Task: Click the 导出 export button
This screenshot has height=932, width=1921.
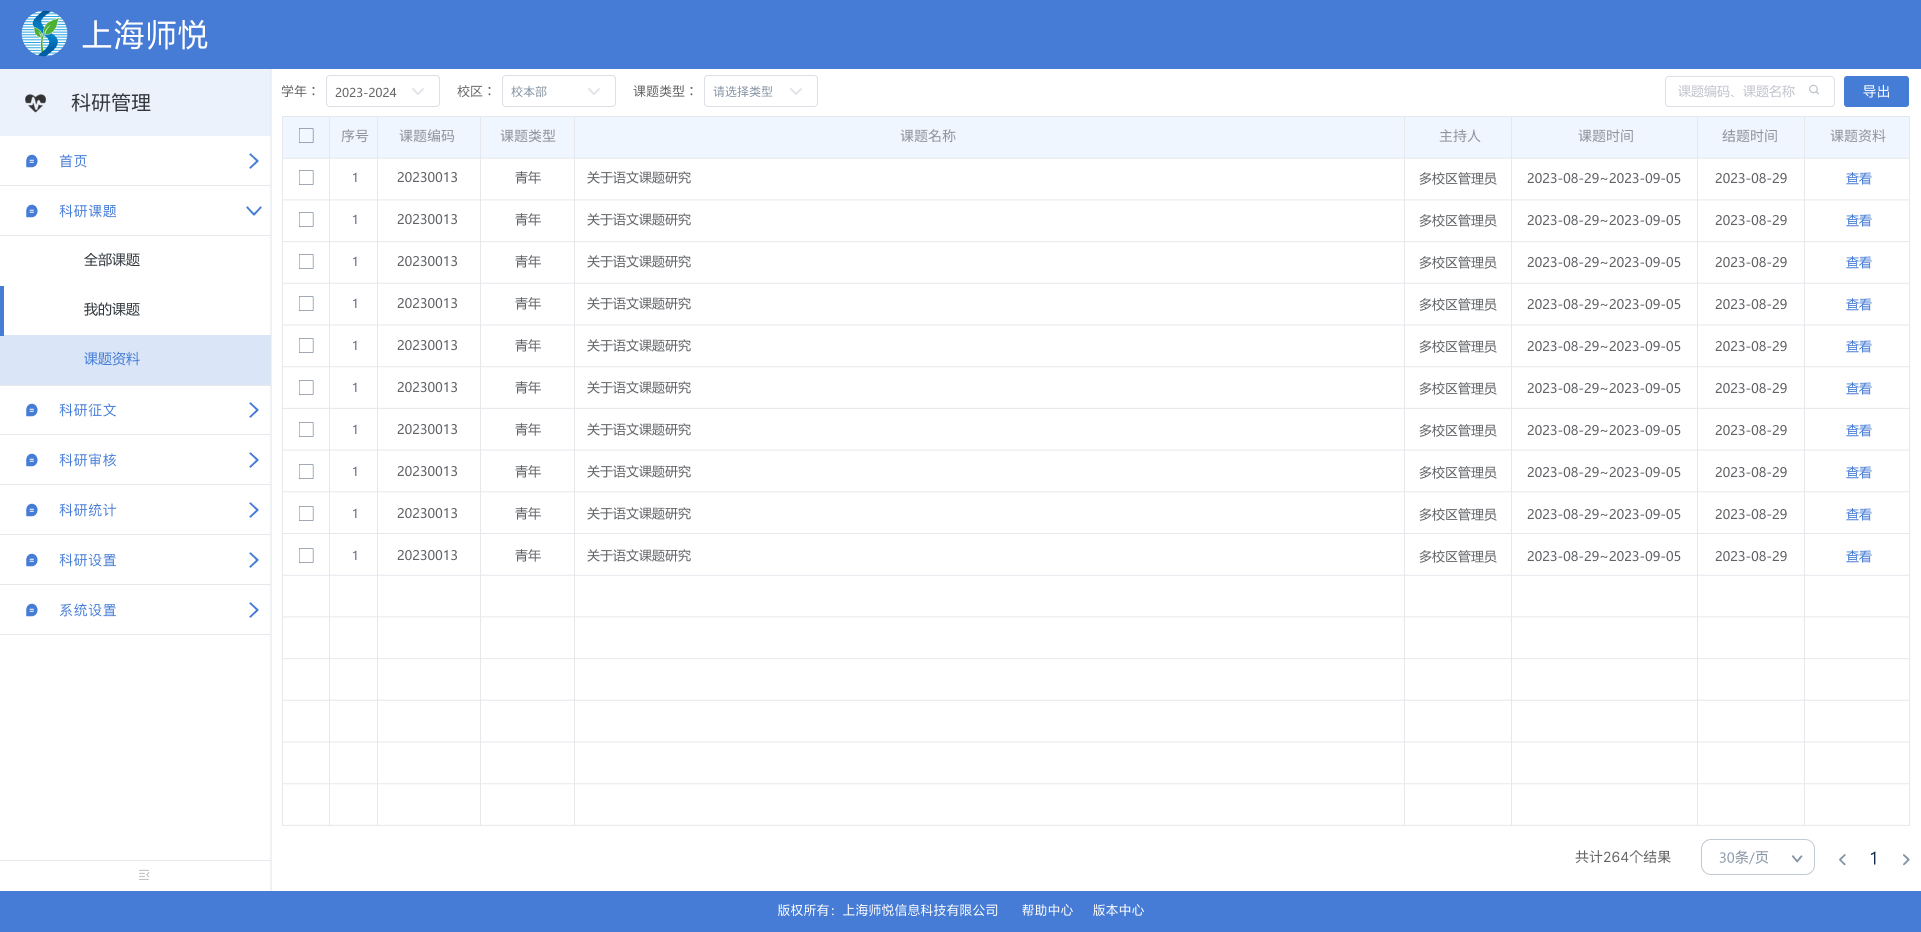Action: (1875, 92)
